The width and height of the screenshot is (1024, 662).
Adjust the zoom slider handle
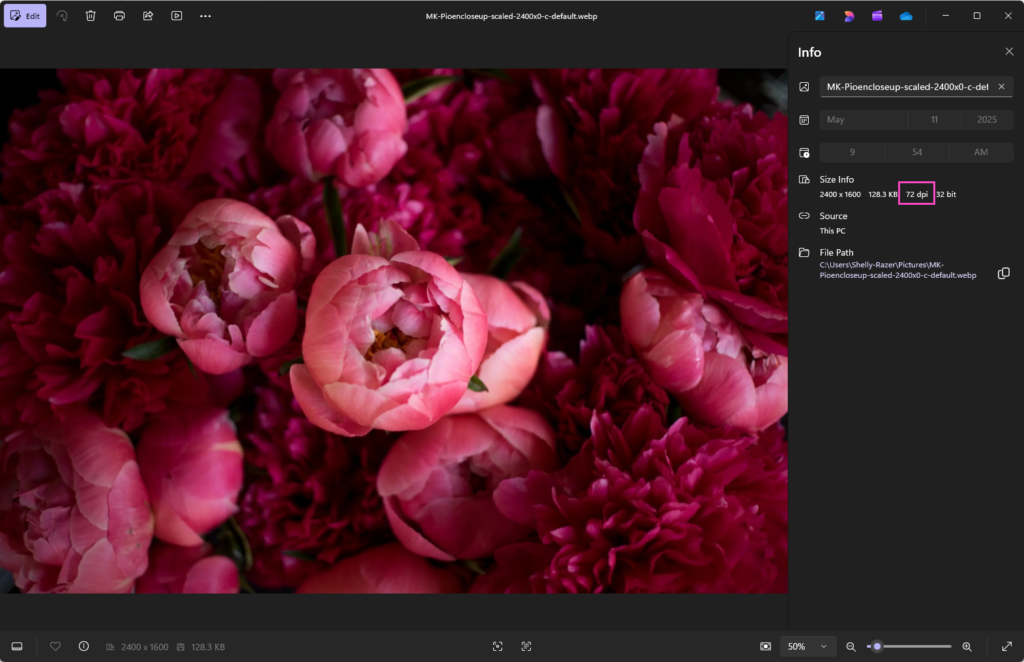877,646
